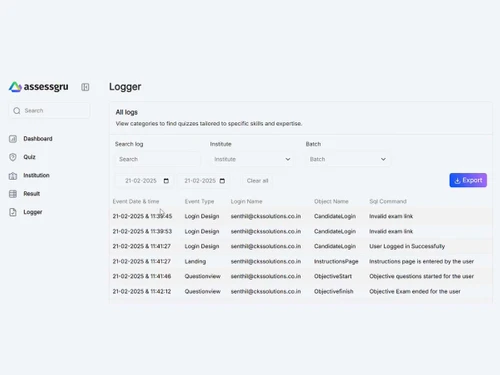This screenshot has height=375, width=500.
Task: Click the end date 21-02-2025 field
Action: tap(203, 181)
